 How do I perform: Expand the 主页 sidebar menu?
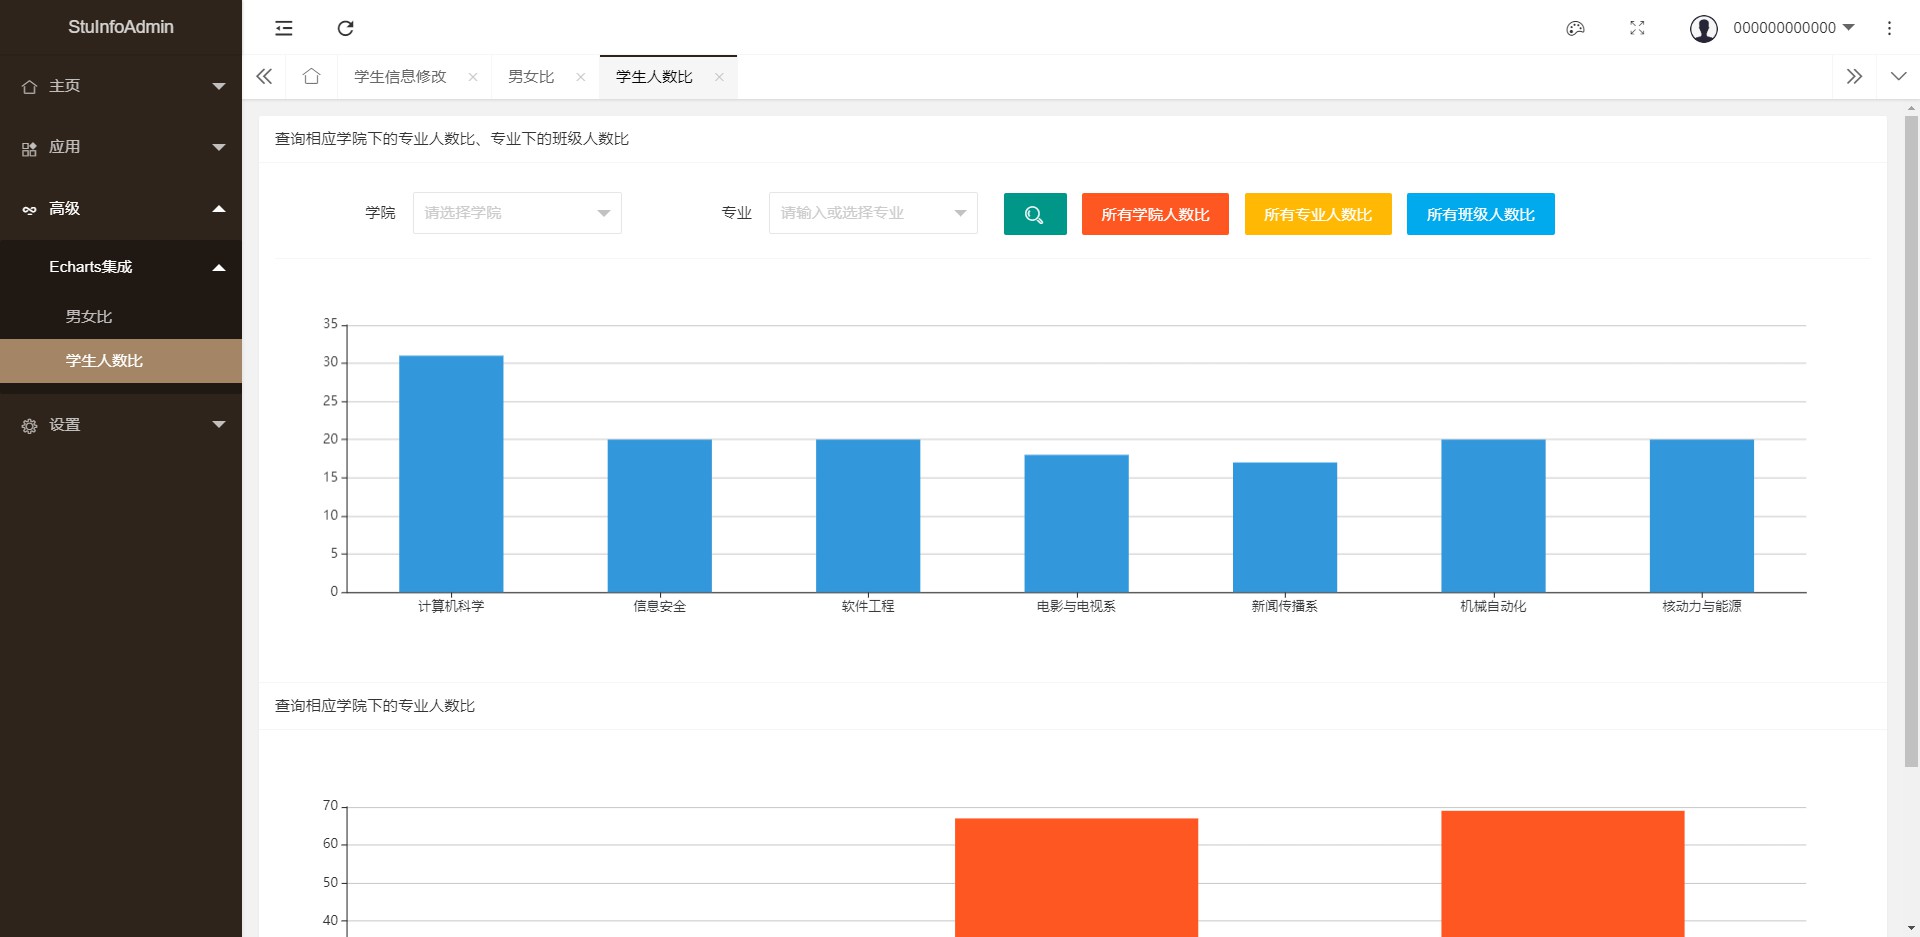tap(121, 86)
